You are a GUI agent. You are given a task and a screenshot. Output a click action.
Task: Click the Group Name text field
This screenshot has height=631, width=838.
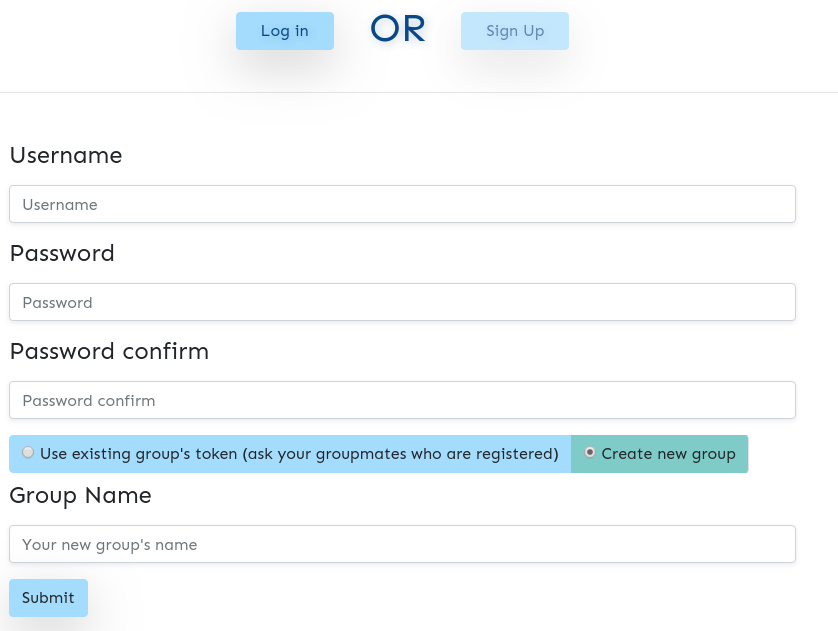402,544
